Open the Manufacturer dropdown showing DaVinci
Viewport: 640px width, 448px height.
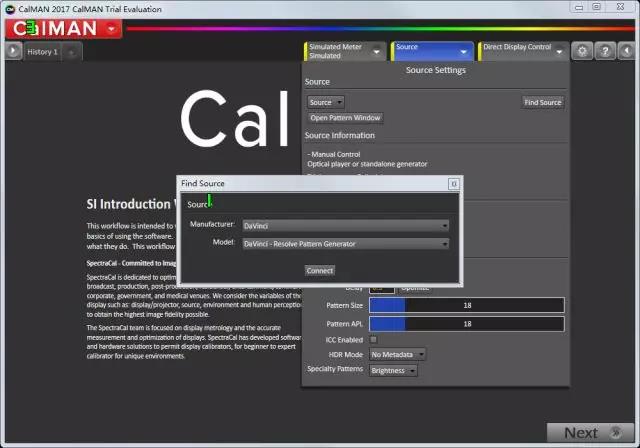[346, 226]
